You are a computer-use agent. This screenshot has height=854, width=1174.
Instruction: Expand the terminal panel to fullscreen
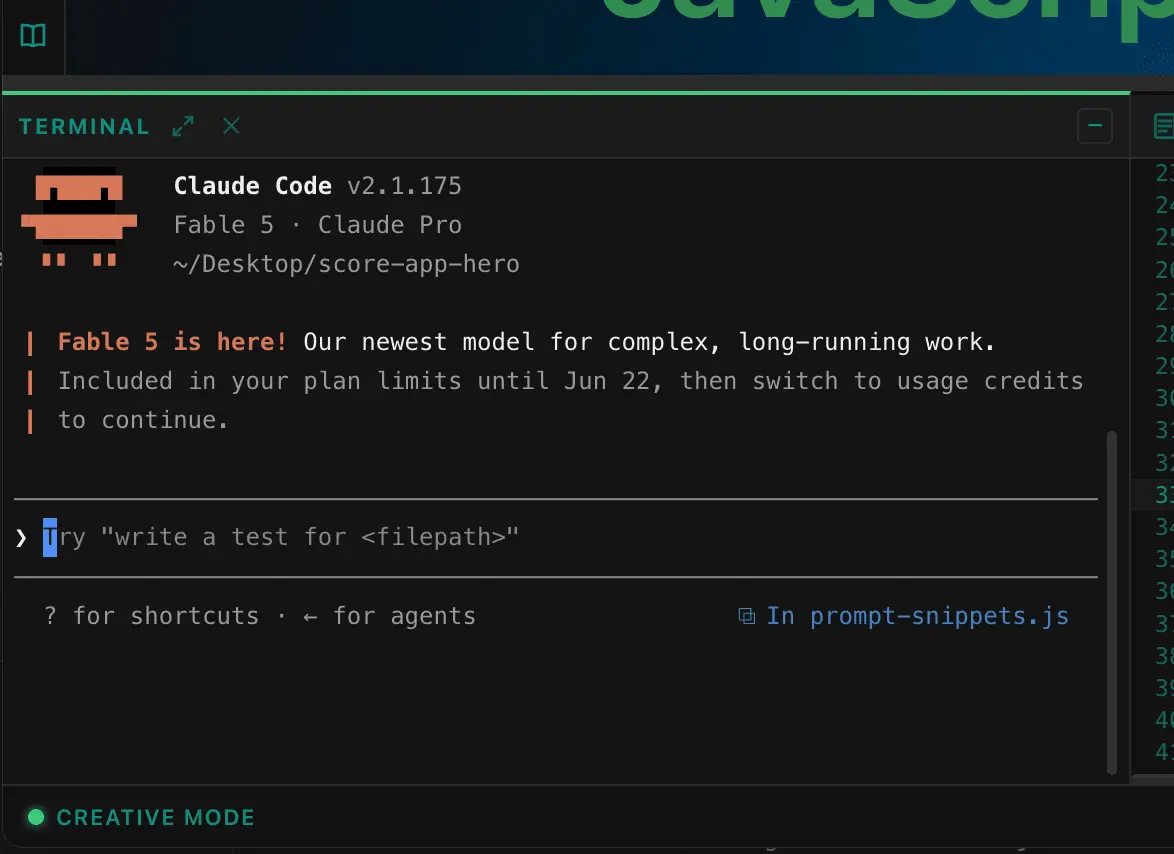183,126
